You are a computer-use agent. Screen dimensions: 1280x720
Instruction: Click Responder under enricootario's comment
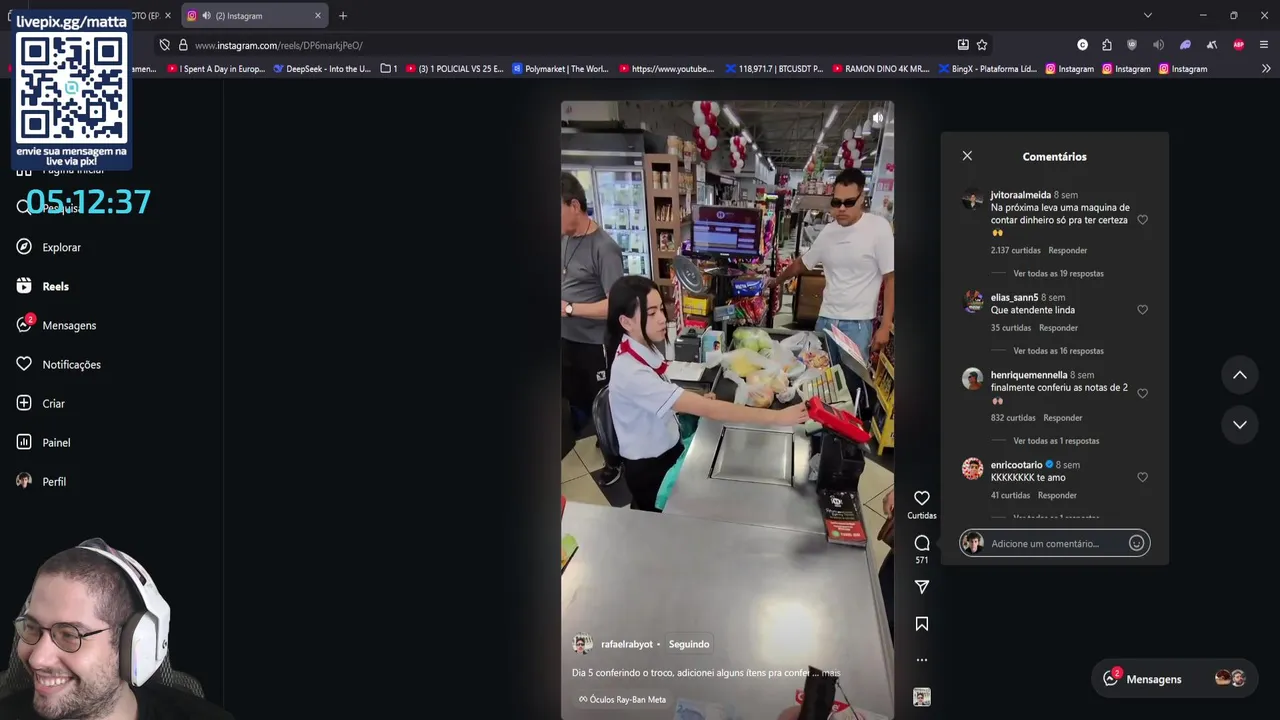pyautogui.click(x=1057, y=495)
